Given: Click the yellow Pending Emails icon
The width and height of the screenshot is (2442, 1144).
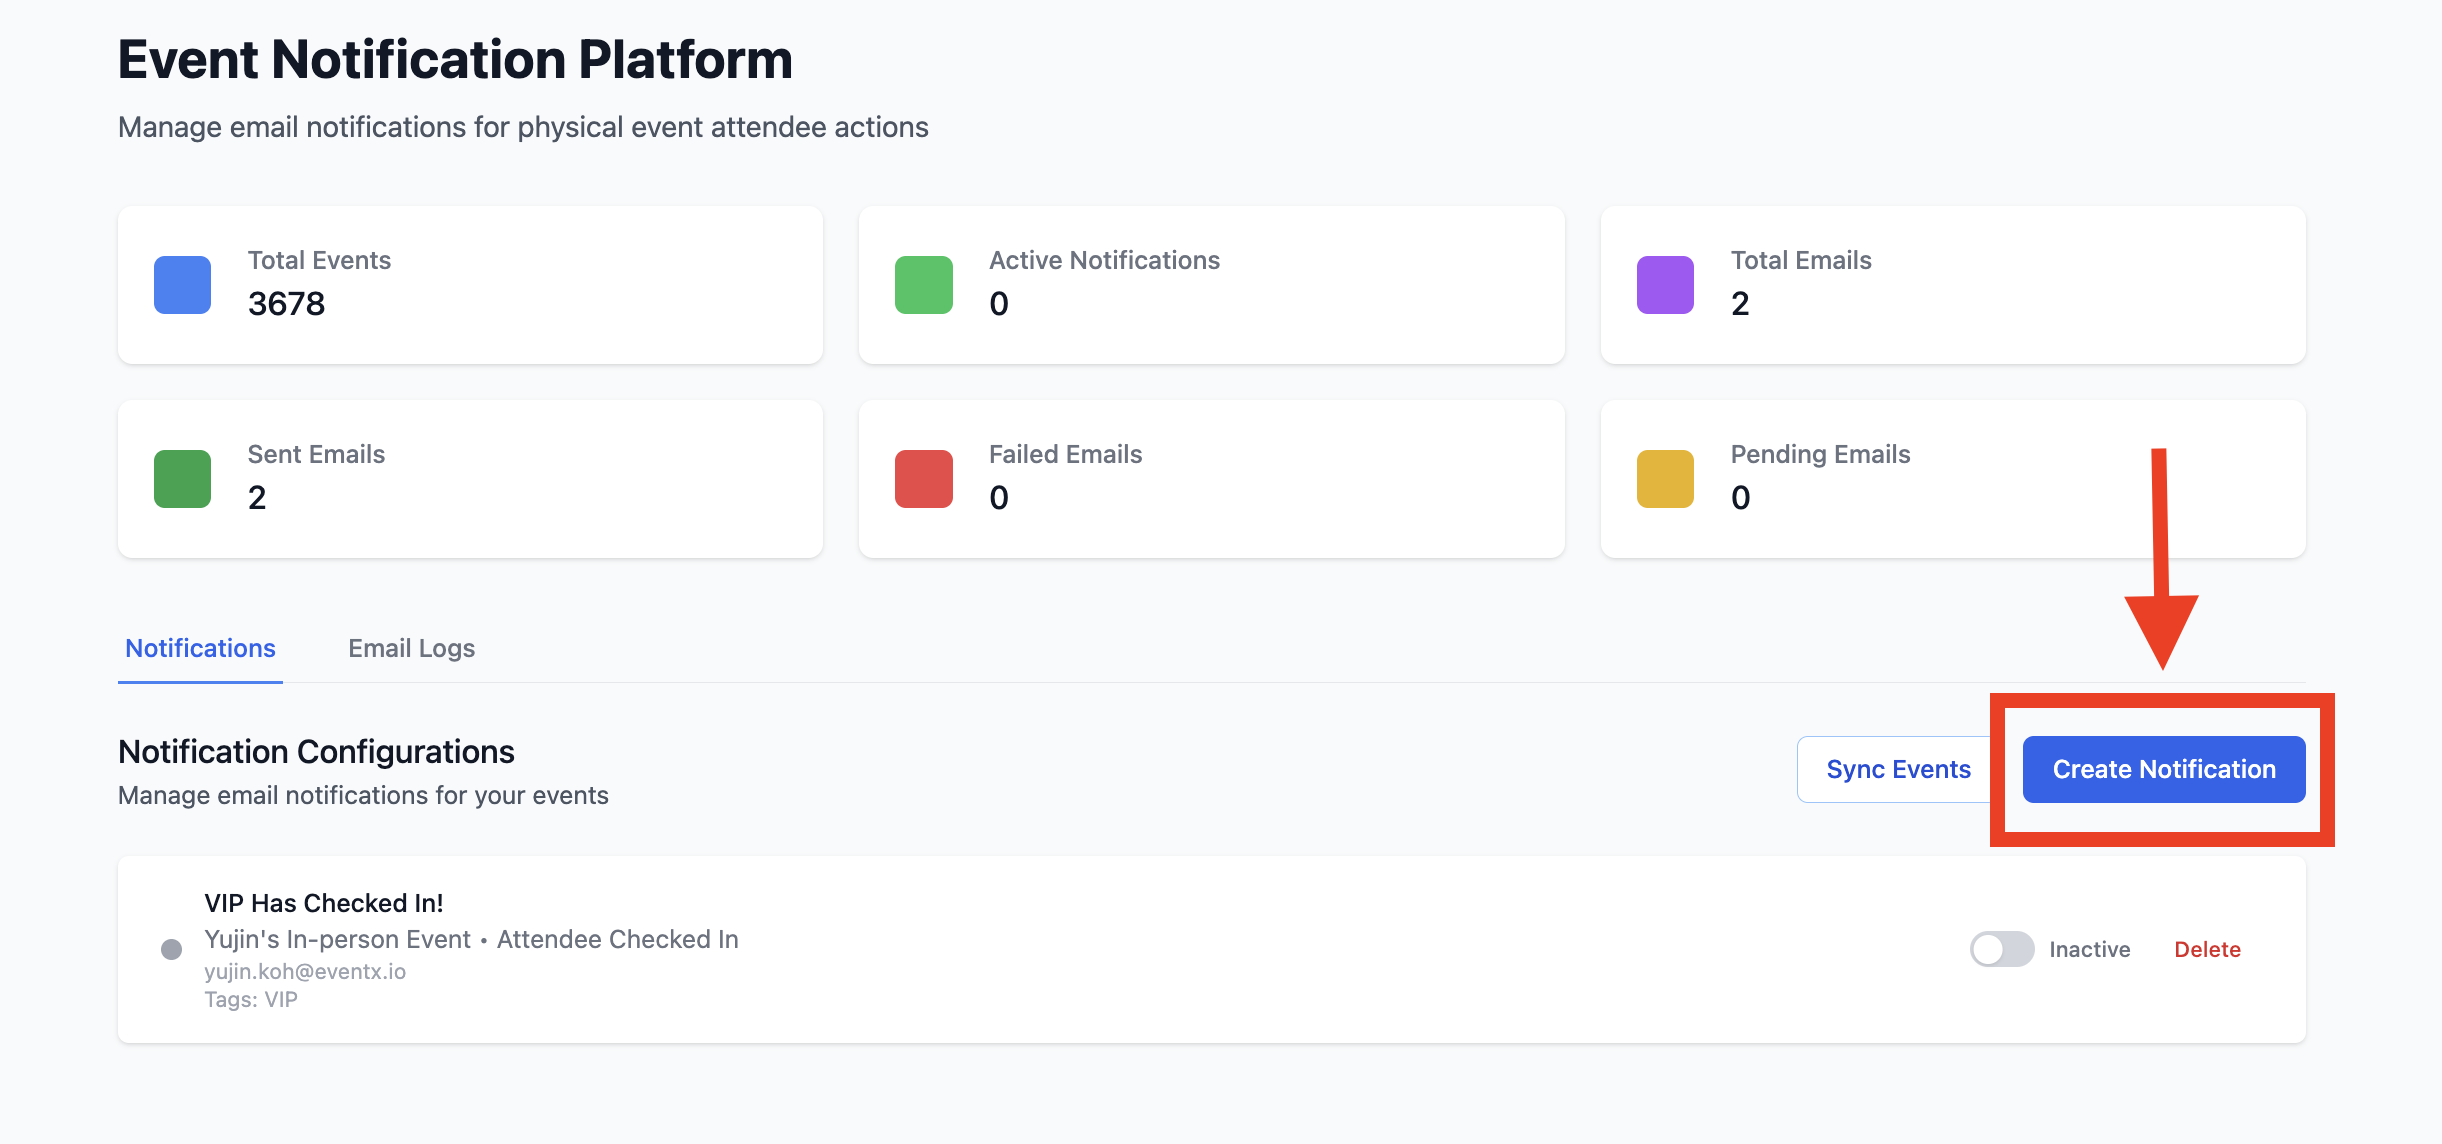Looking at the screenshot, I should point(1665,479).
